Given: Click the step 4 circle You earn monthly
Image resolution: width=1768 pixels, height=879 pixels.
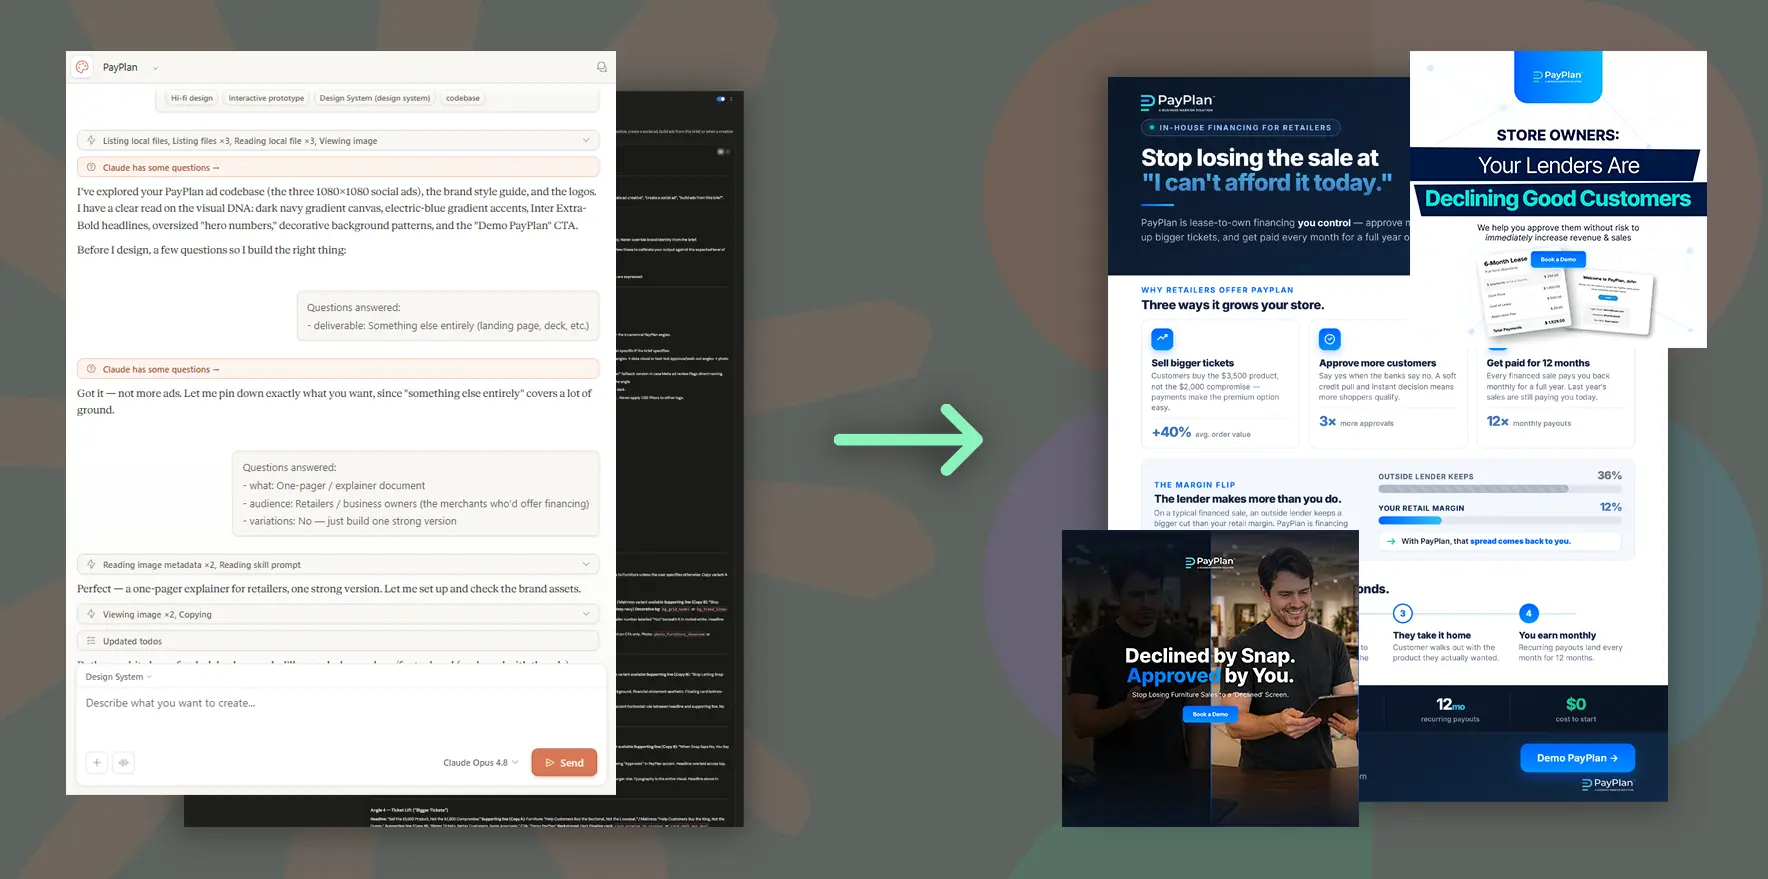Looking at the screenshot, I should [1528, 613].
